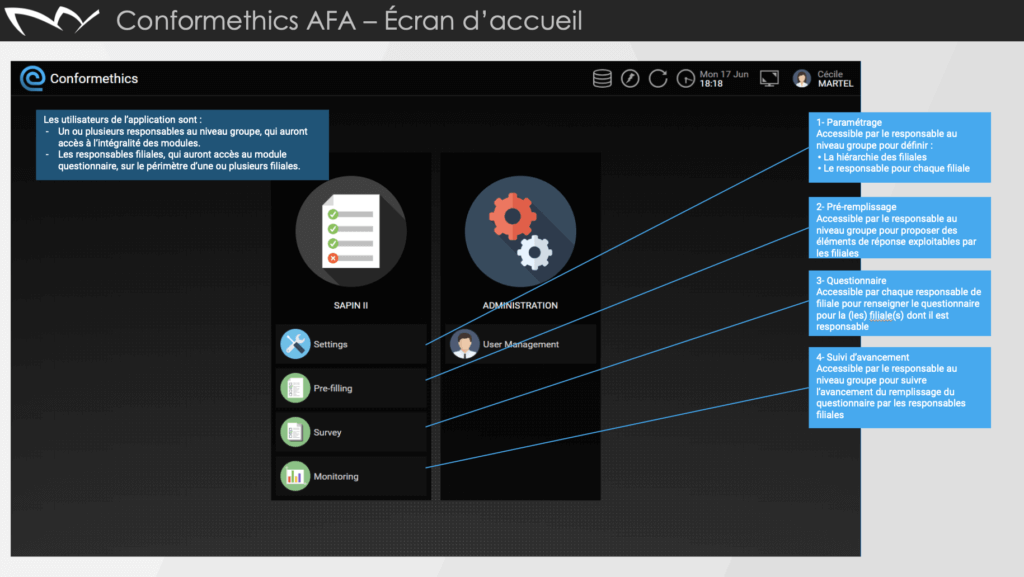
Task: Open the Settings menu entry
Action: point(351,344)
